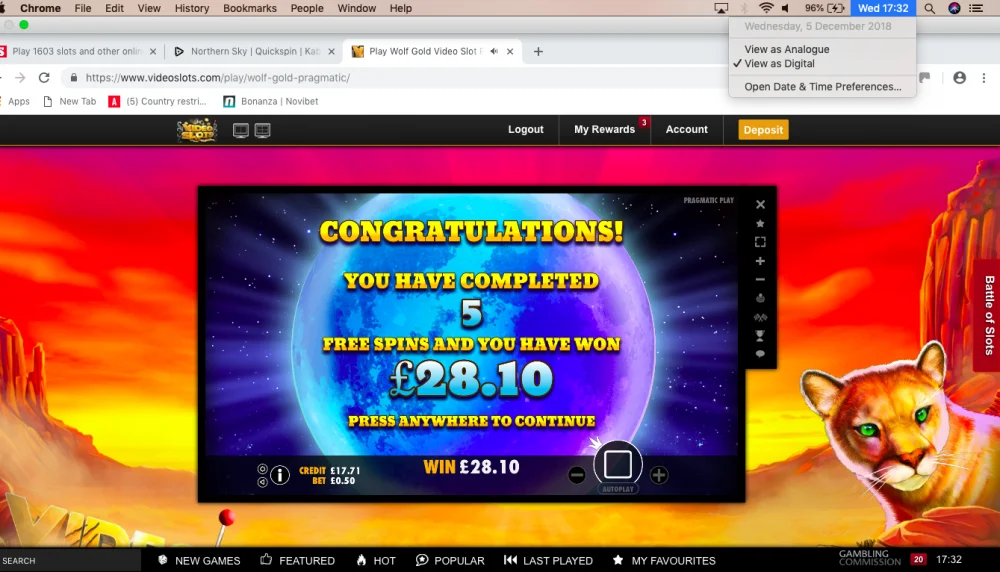Switch to Play 1603 slots tab
The image size is (1000, 572).
pos(77,52)
